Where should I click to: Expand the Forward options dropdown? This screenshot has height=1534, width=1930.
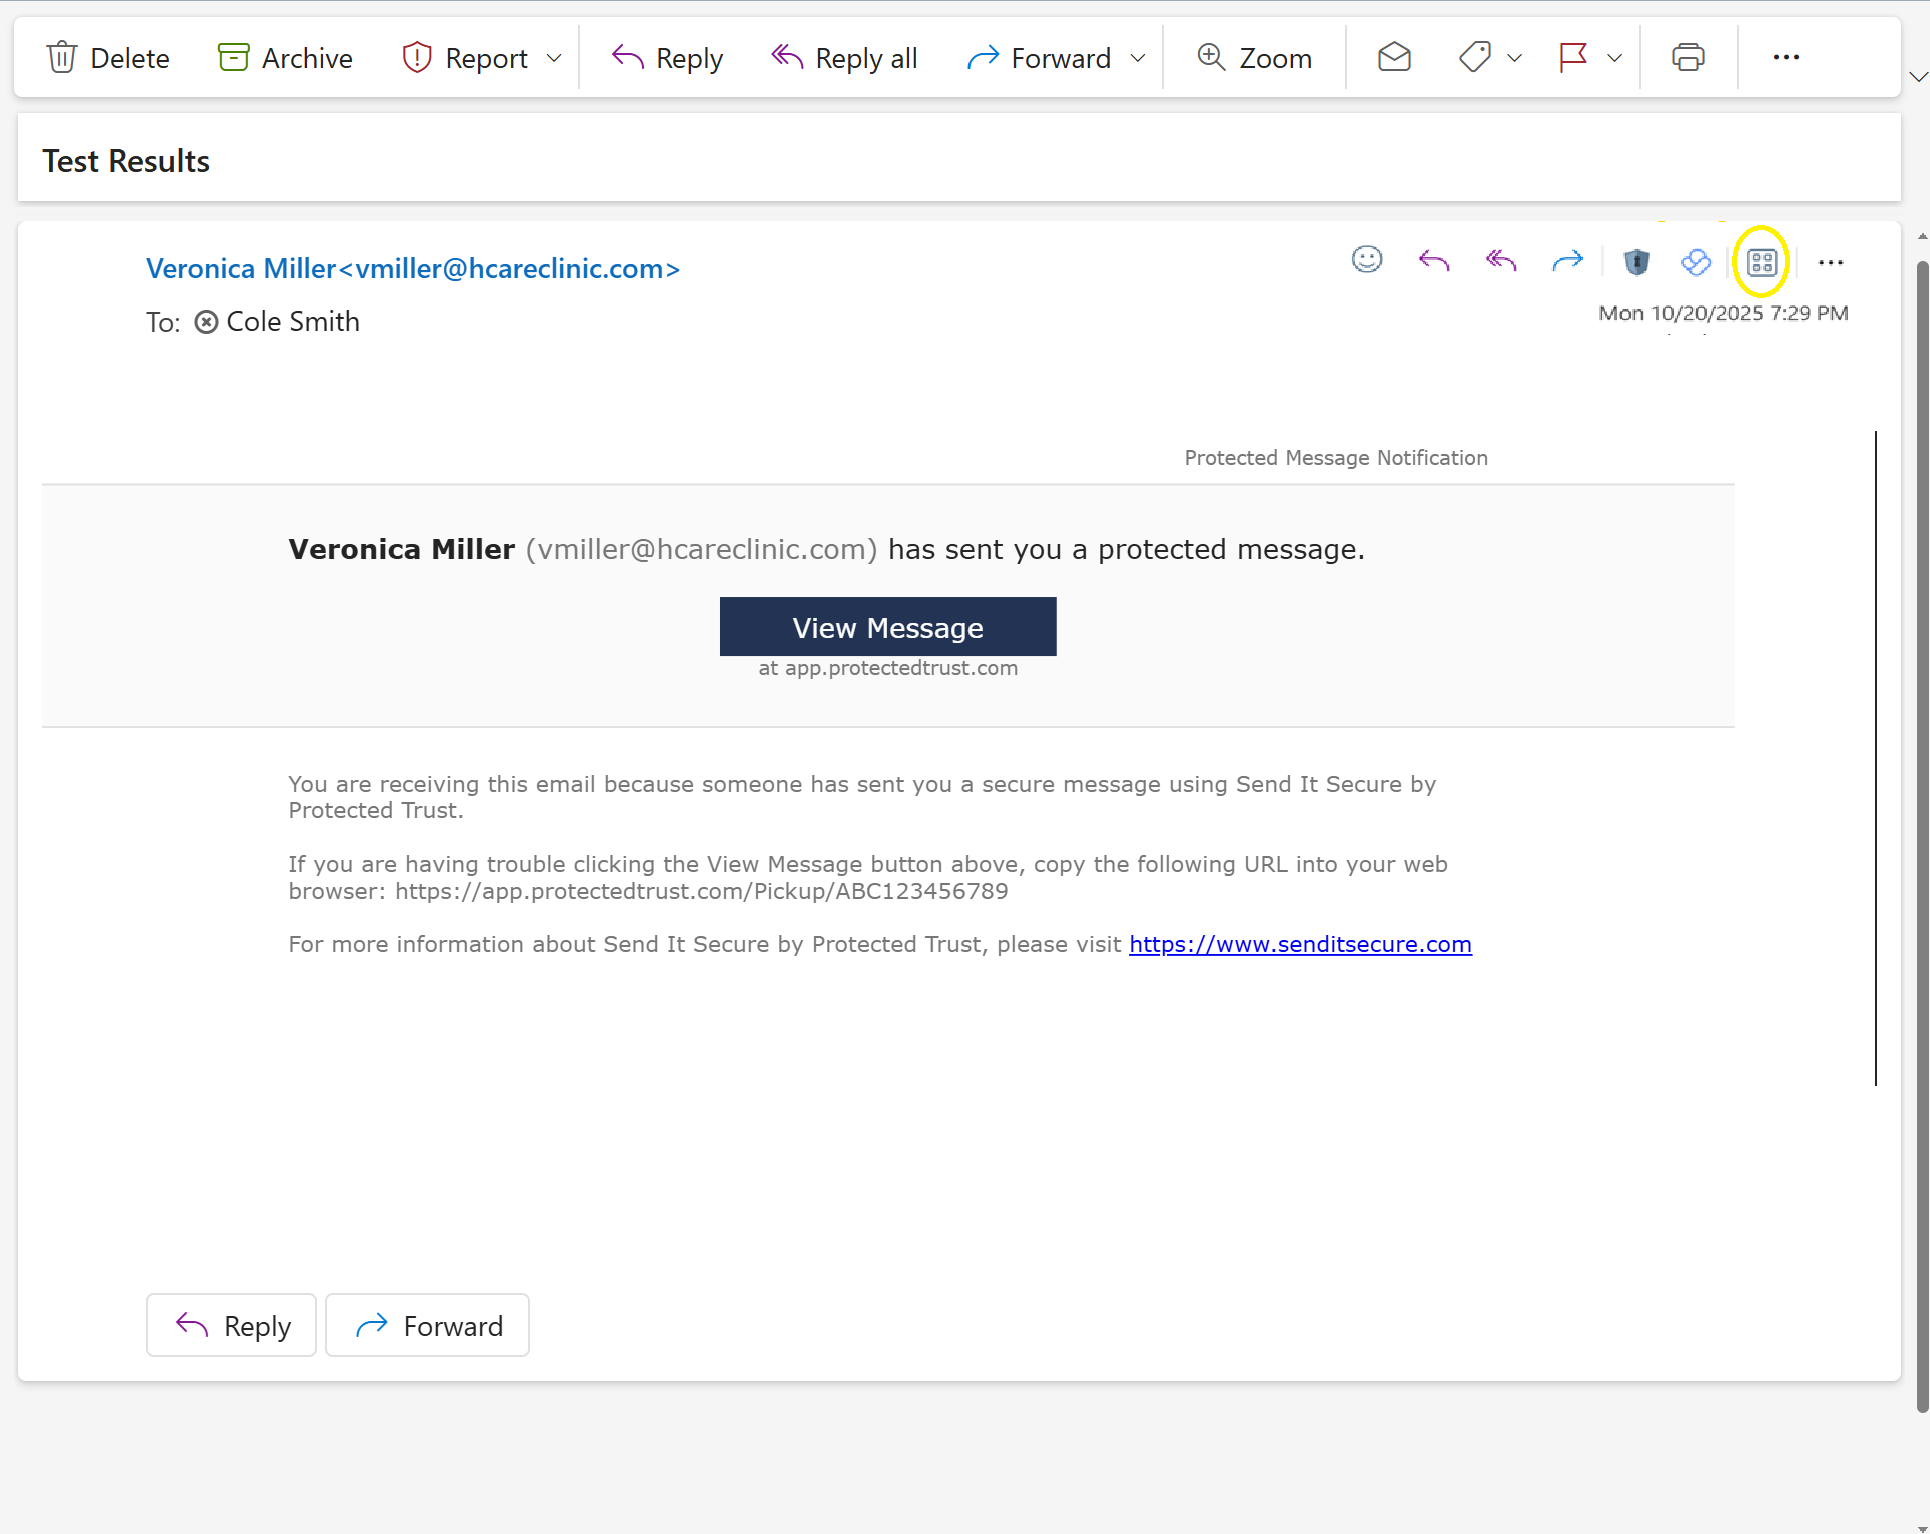point(1138,58)
